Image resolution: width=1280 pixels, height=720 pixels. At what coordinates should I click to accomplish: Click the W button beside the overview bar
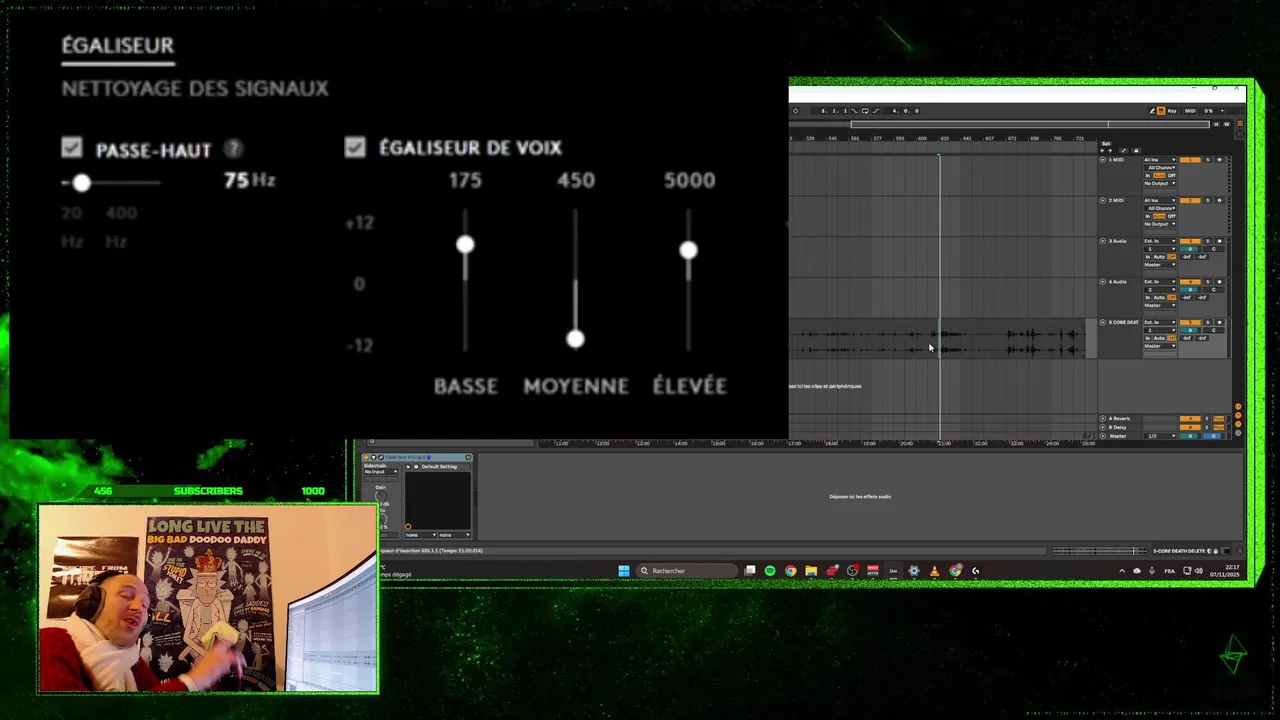pos(1227,124)
